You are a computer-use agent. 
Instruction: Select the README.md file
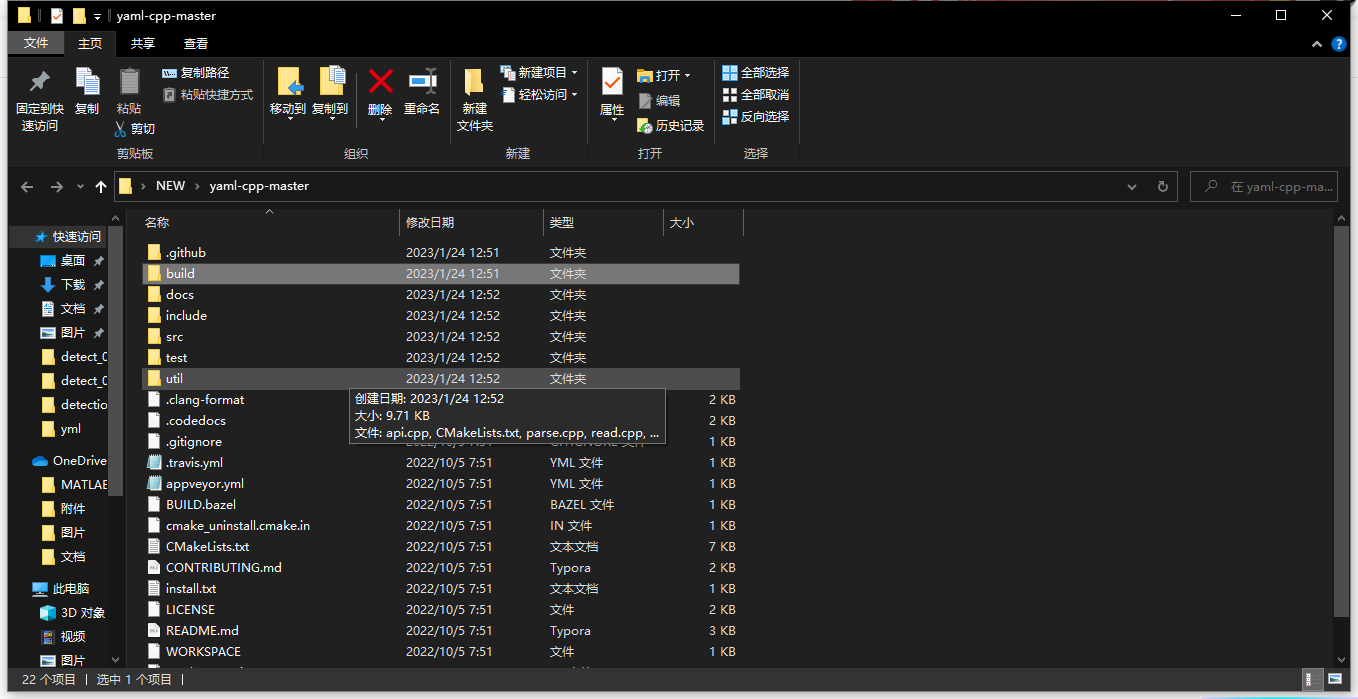click(x=441, y=631)
